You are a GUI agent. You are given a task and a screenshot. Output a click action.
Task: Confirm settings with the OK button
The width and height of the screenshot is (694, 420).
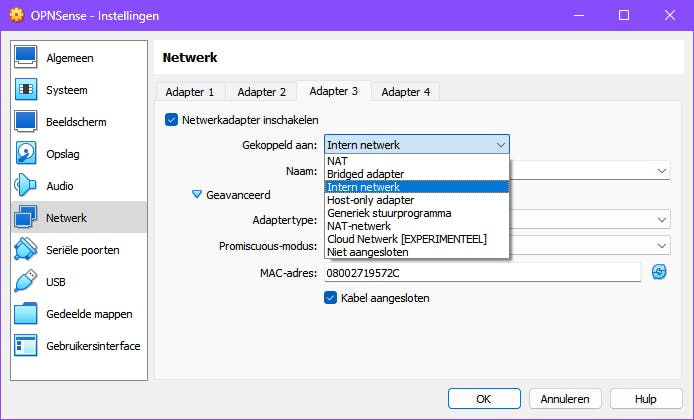click(x=484, y=398)
